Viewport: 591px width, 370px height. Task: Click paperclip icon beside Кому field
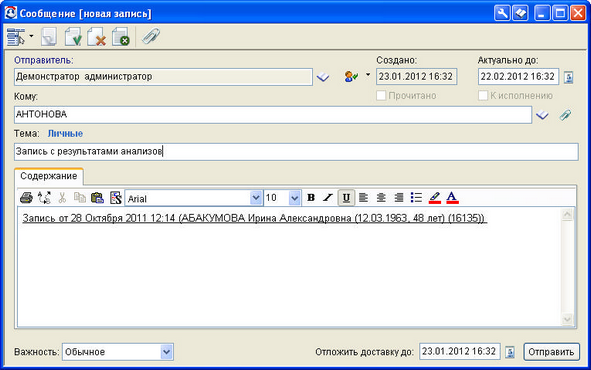tap(565, 115)
